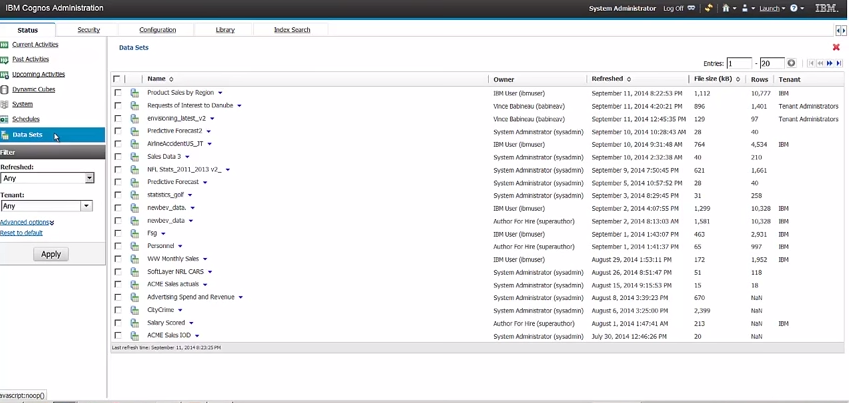Select Data Sets in the sidebar
The image size is (849, 403).
53,135
